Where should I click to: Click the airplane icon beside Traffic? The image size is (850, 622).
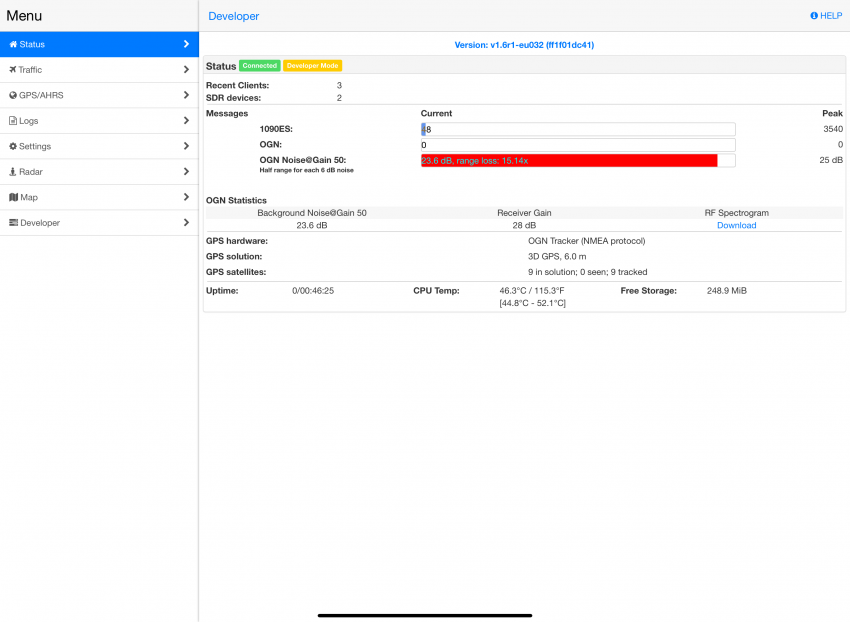[x=12, y=70]
